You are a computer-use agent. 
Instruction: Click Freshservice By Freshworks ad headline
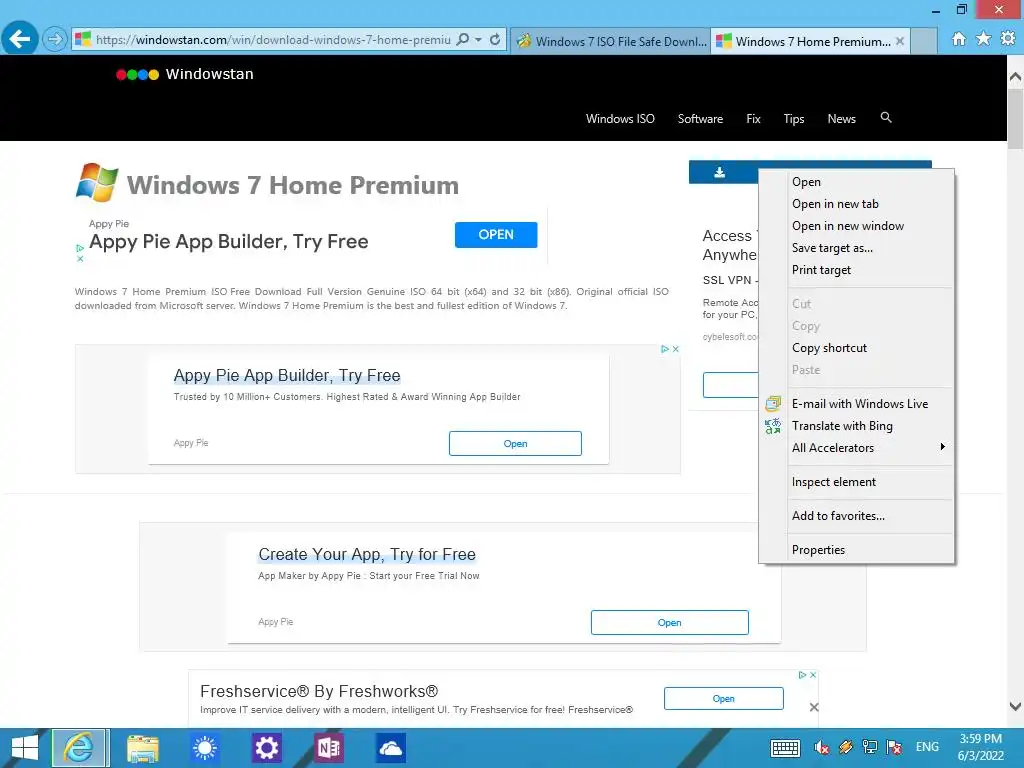coord(319,691)
